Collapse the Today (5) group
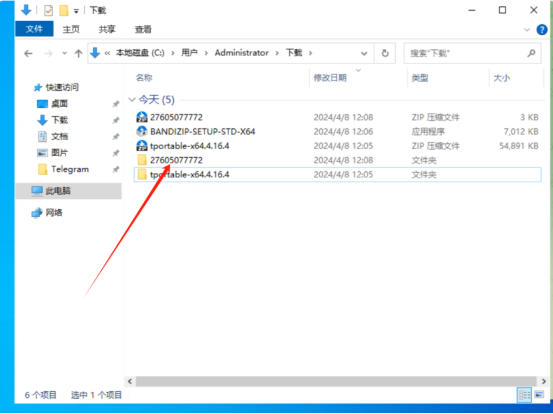The height and width of the screenshot is (414, 553). coord(132,100)
